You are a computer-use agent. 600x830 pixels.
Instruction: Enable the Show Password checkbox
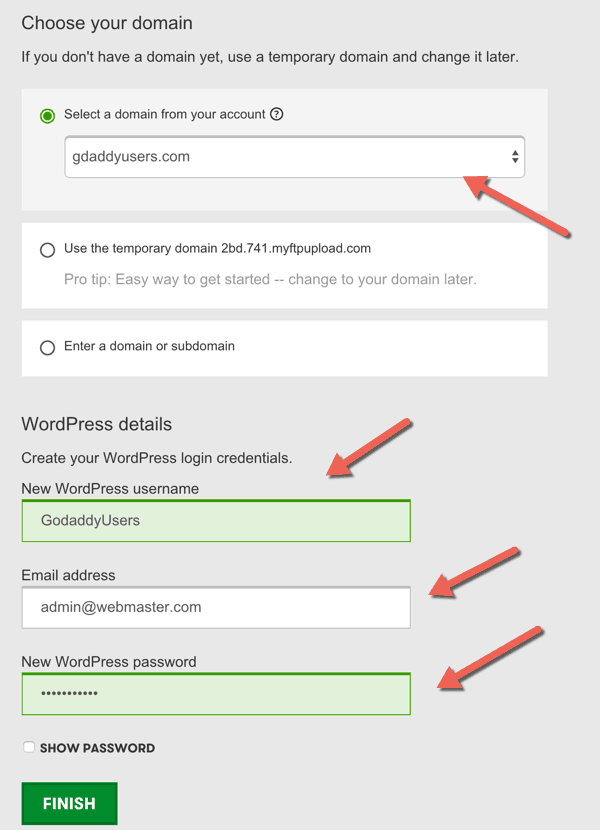(29, 747)
